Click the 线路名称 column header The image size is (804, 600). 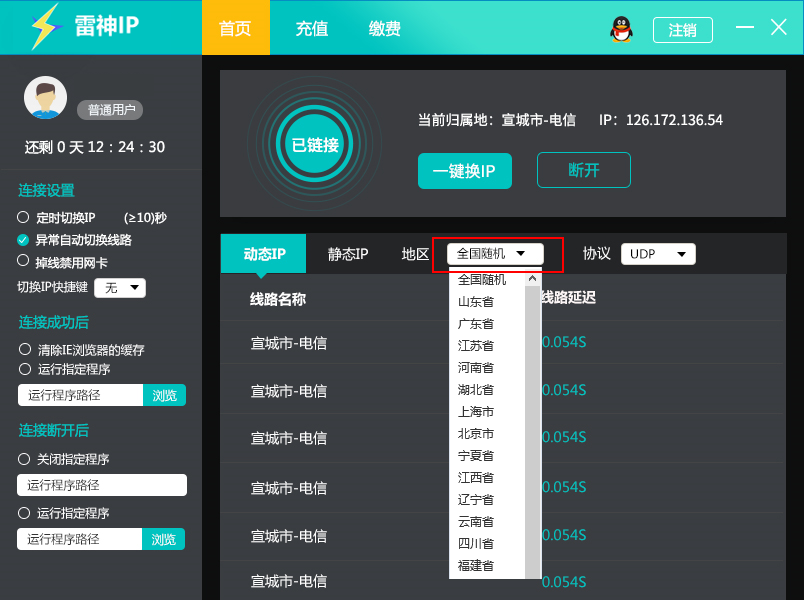pos(277,299)
